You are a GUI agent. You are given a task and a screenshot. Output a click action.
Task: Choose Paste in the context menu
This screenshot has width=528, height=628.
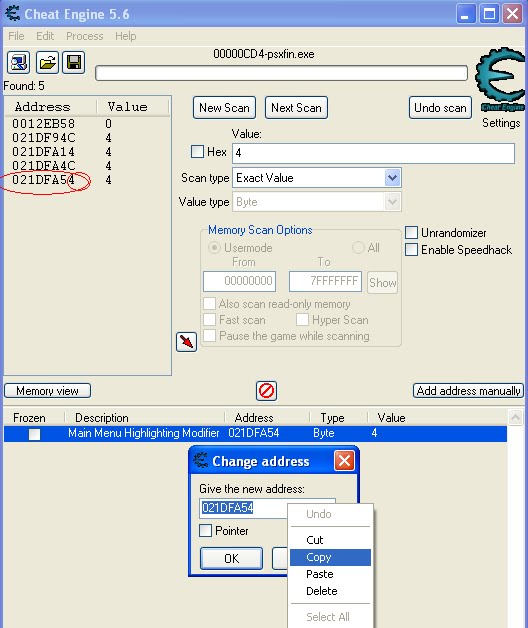(330, 574)
